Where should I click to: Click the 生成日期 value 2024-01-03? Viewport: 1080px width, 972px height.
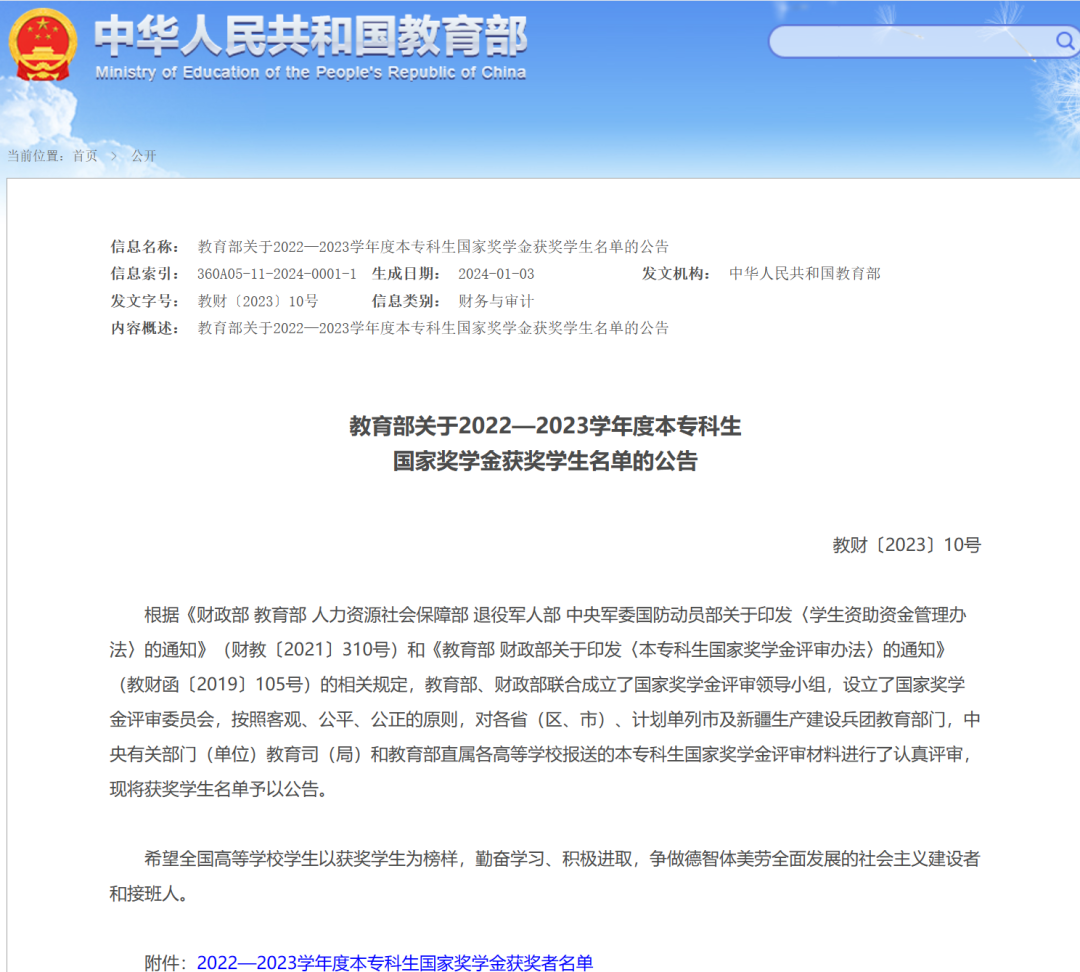click(496, 274)
